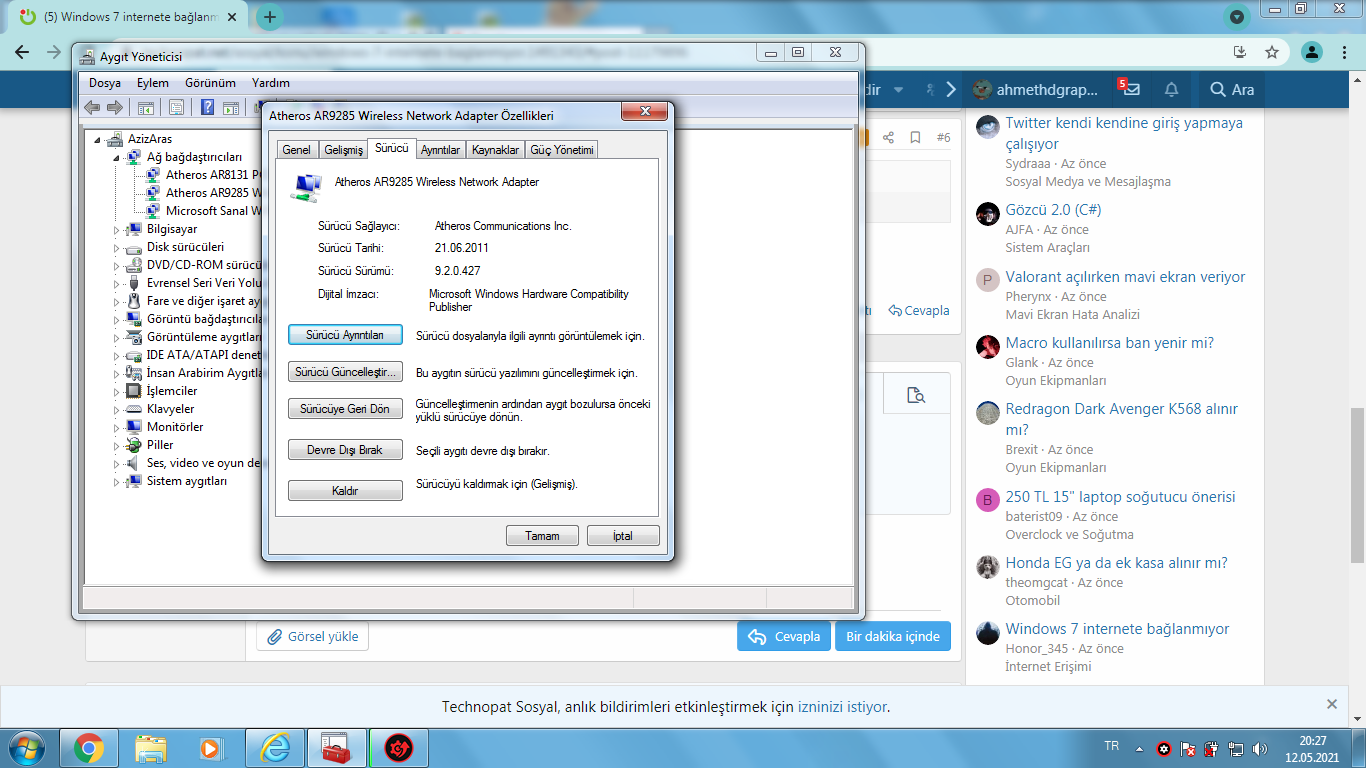Click the blue Help question mark toolbar icon
The height and width of the screenshot is (768, 1366).
[207, 107]
